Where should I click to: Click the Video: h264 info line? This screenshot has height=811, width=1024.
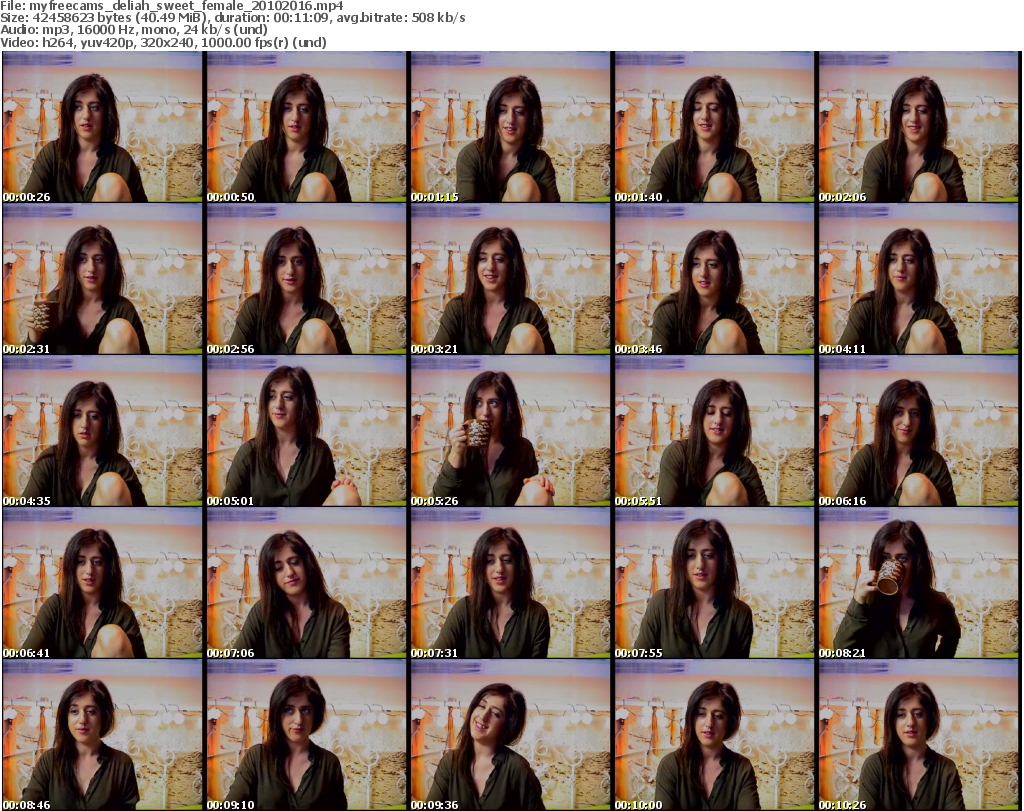(163, 42)
